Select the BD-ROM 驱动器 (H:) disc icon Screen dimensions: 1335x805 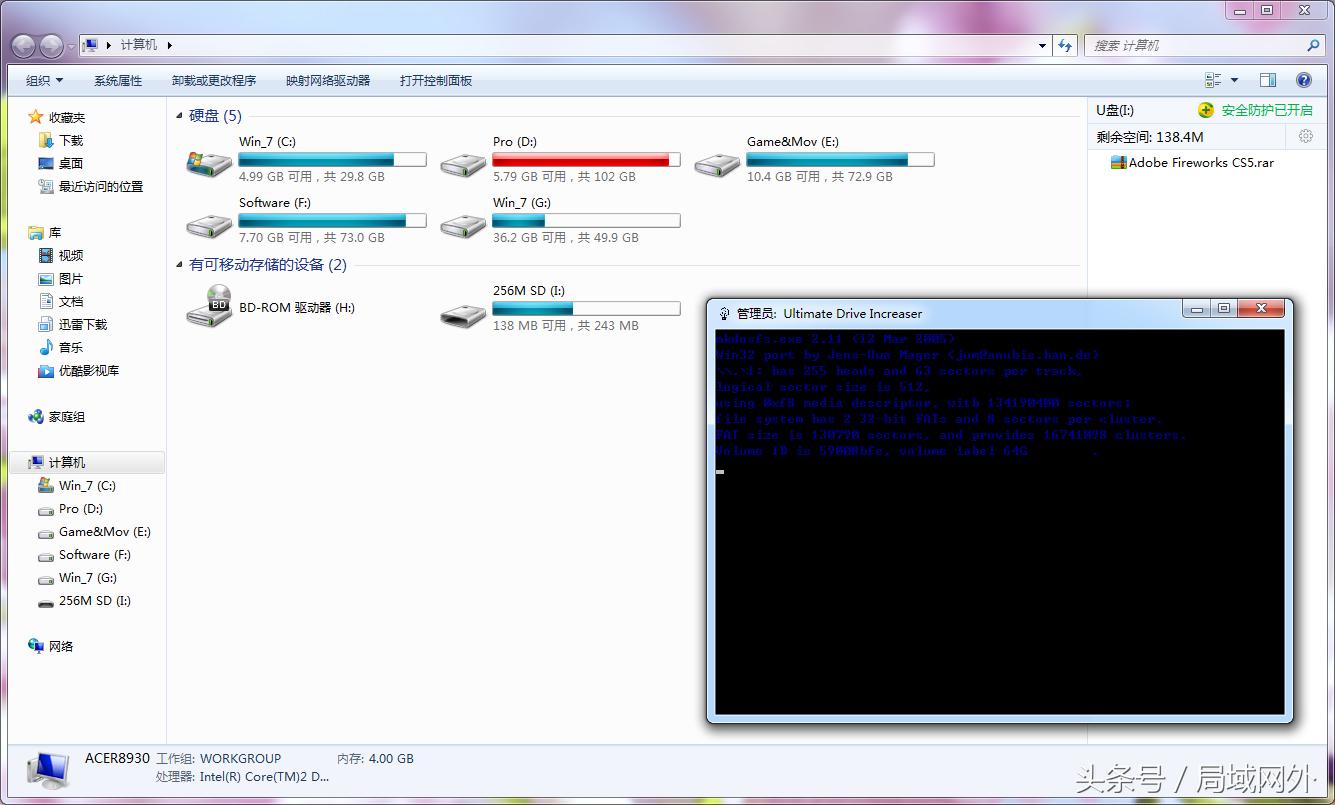(x=209, y=306)
